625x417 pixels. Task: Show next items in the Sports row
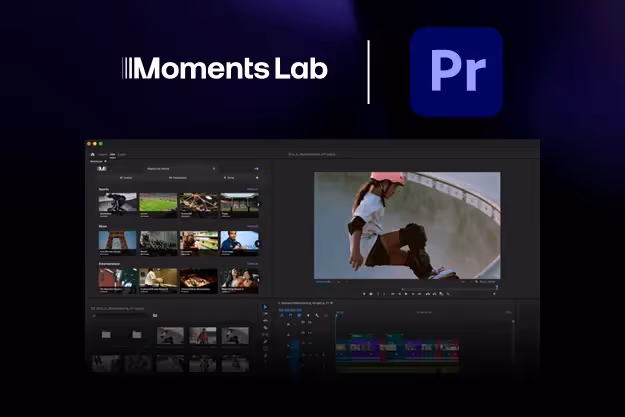coord(258,205)
